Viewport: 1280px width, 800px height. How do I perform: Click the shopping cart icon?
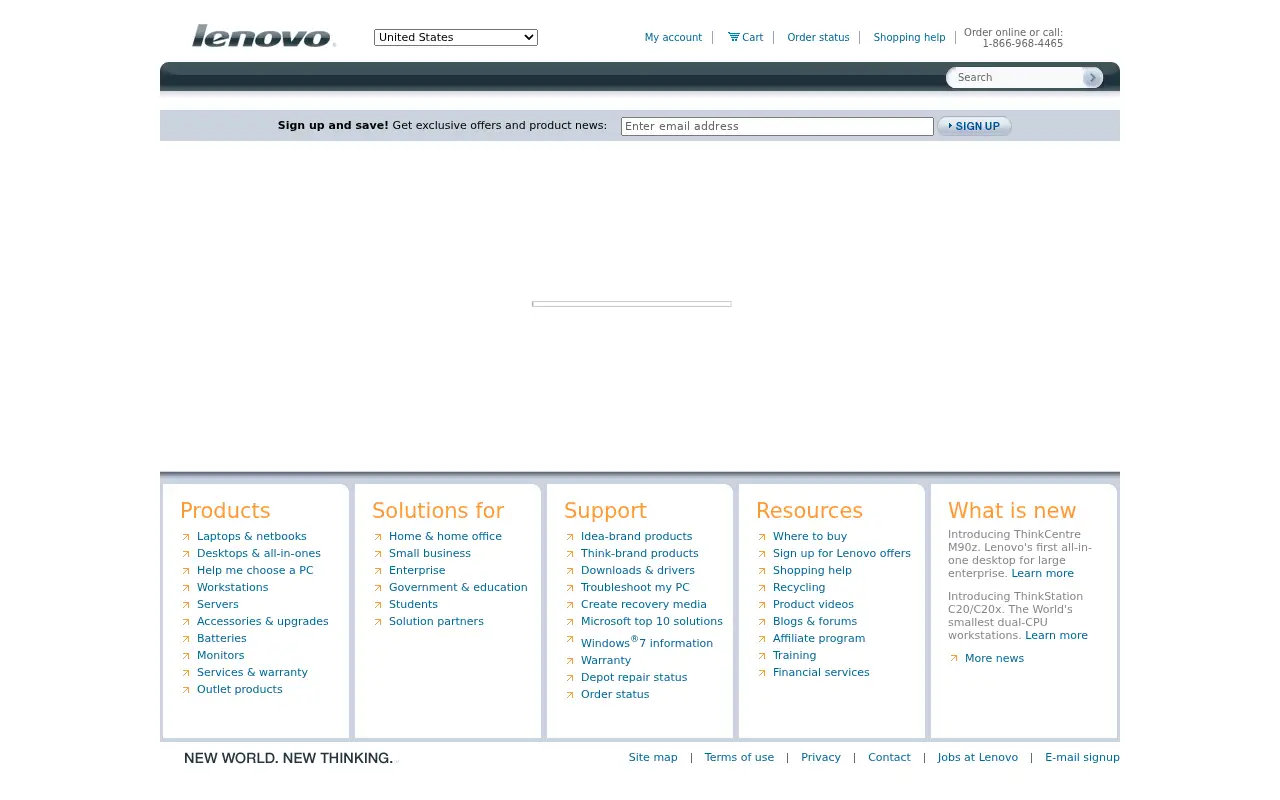[x=734, y=37]
